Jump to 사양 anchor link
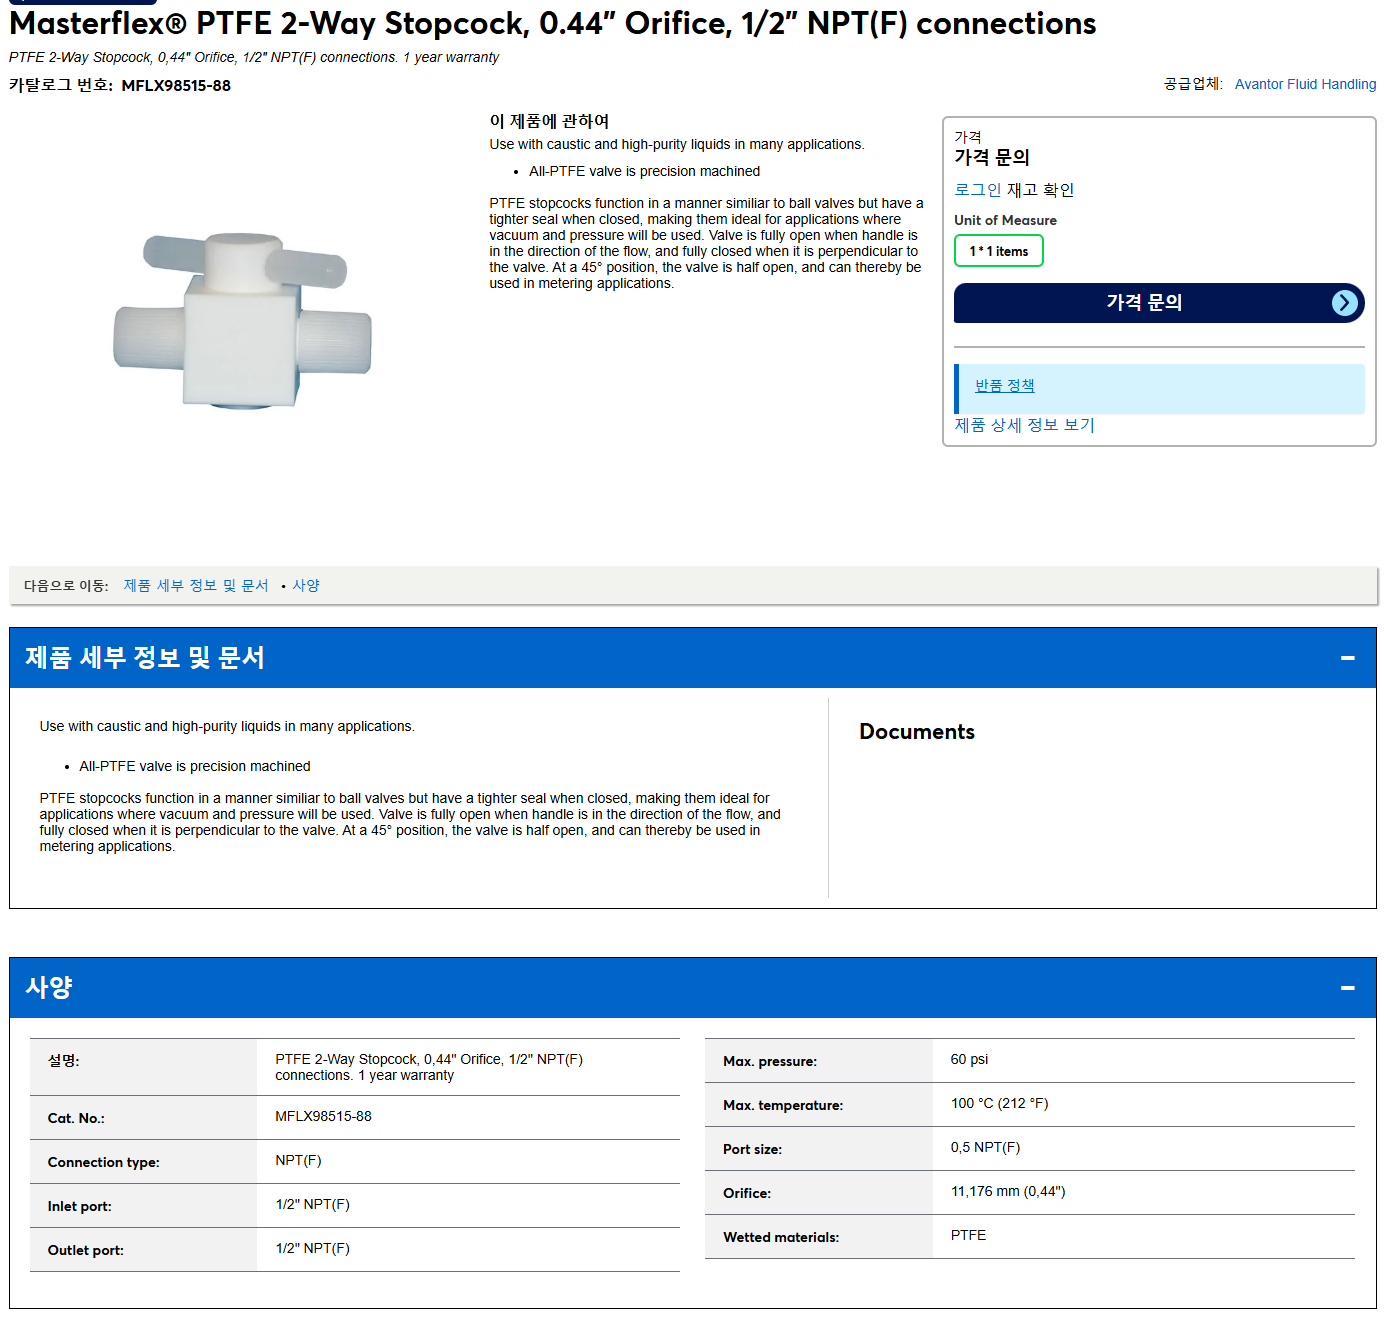Image resolution: width=1384 pixels, height=1329 pixels. (306, 586)
